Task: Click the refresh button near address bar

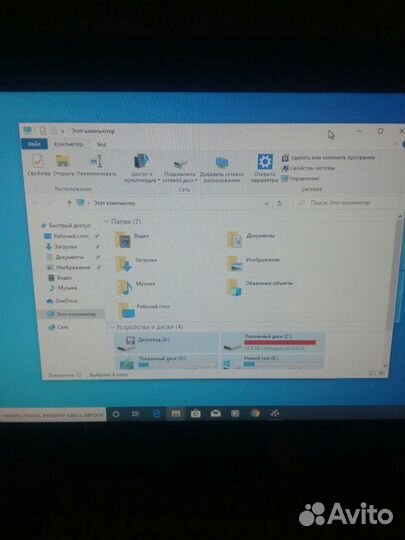Action: pos(280,204)
